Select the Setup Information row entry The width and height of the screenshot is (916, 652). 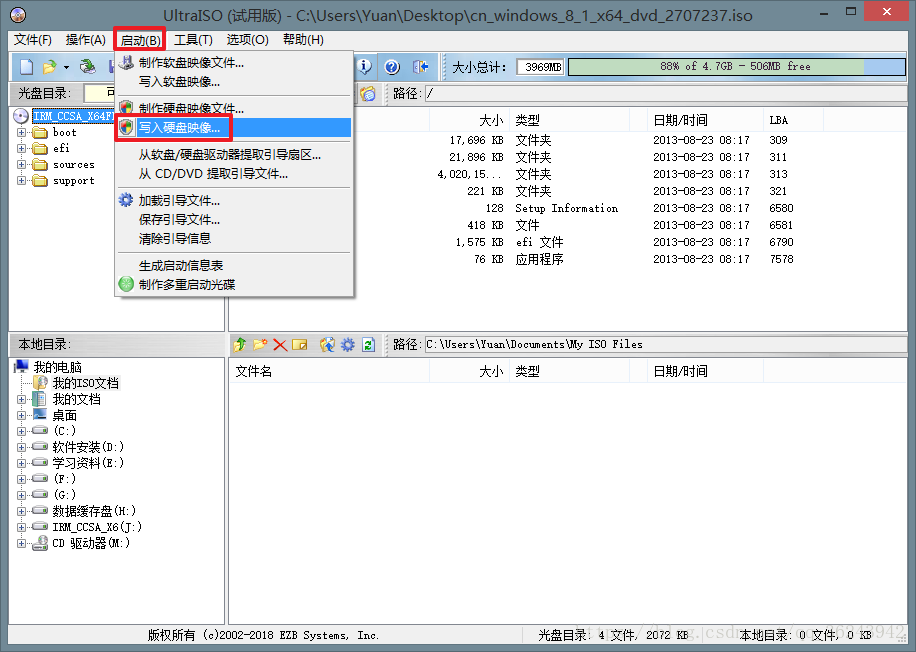coord(566,208)
